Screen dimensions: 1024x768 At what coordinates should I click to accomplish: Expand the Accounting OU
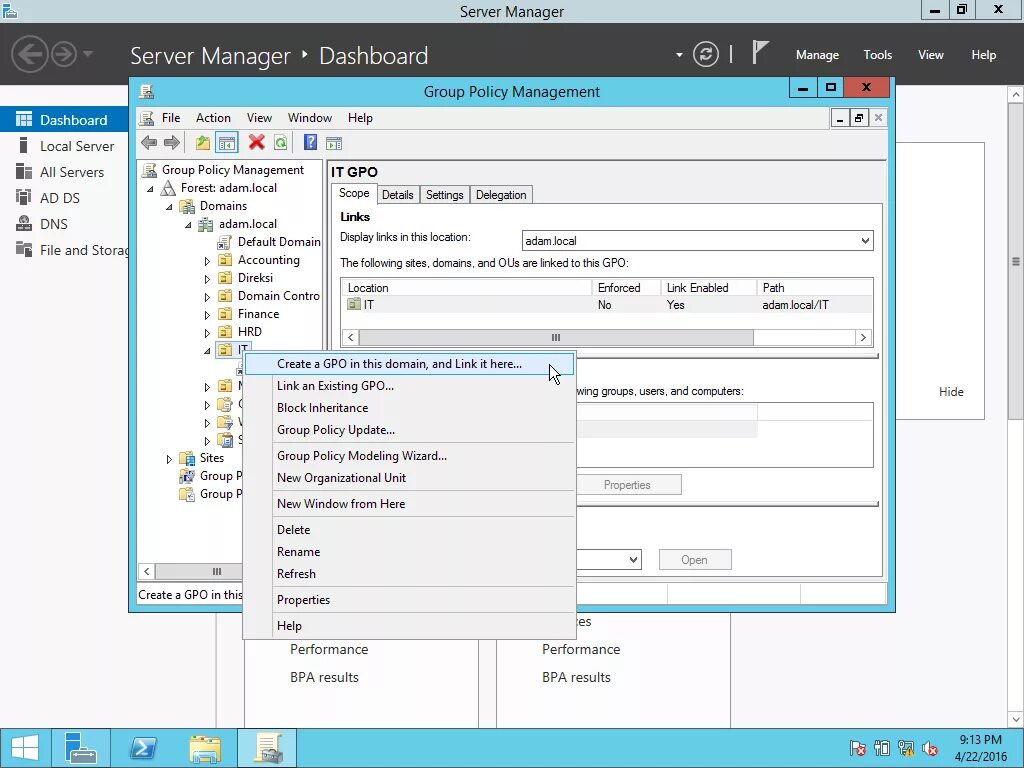[x=207, y=261]
